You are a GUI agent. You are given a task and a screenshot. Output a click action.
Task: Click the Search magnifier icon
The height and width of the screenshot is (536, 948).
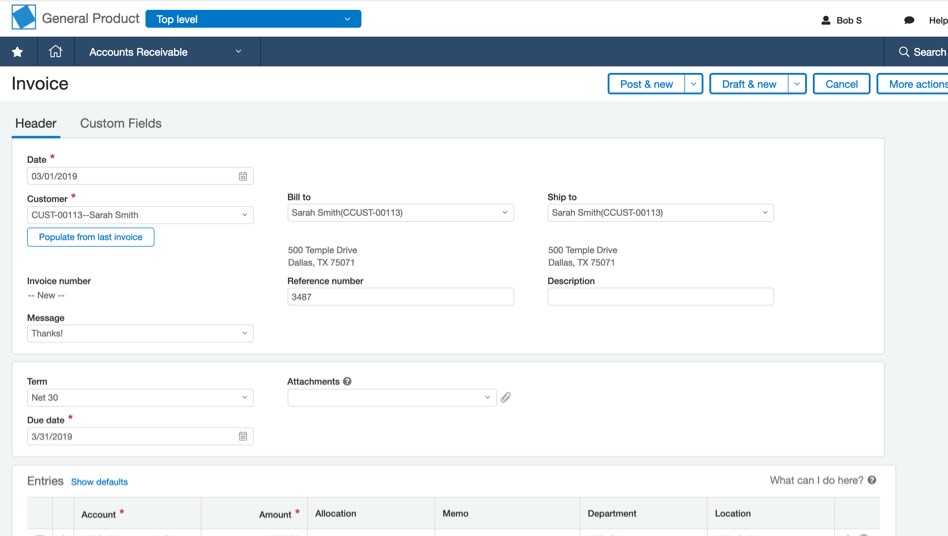pyautogui.click(x=904, y=52)
